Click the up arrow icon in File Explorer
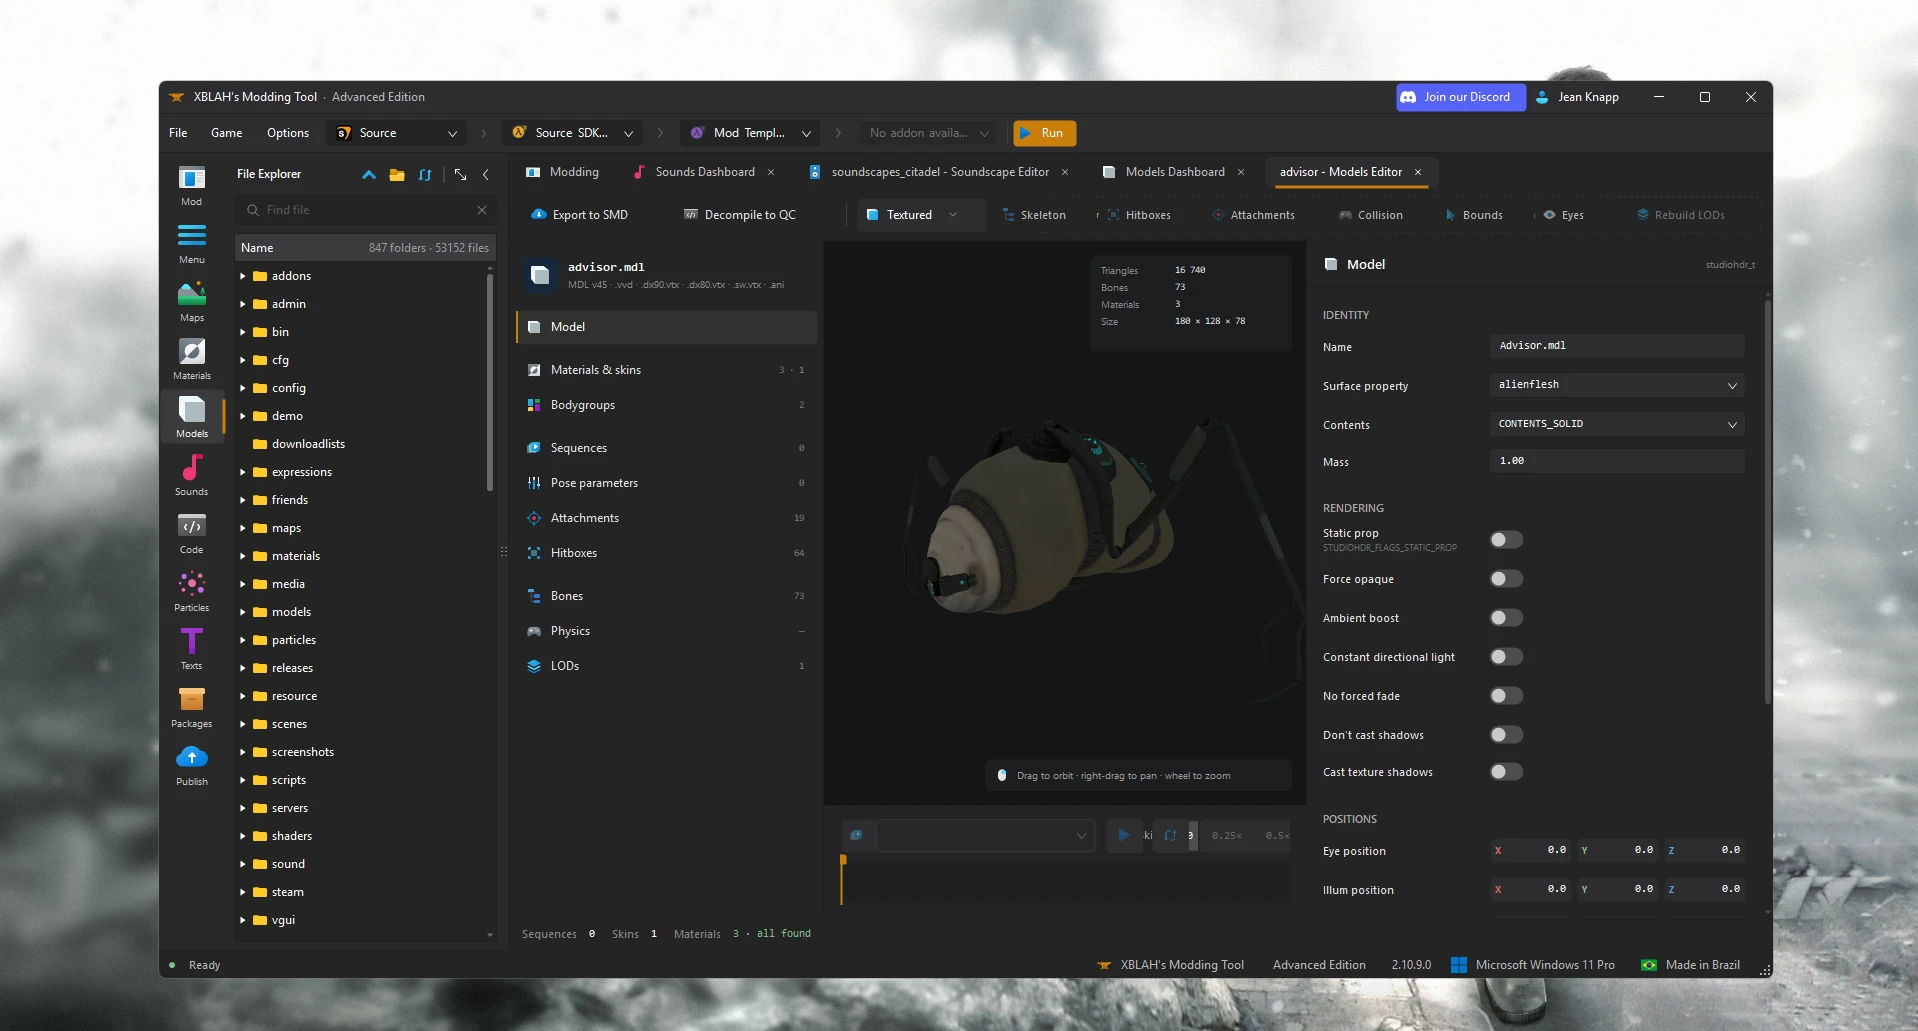 (x=369, y=174)
